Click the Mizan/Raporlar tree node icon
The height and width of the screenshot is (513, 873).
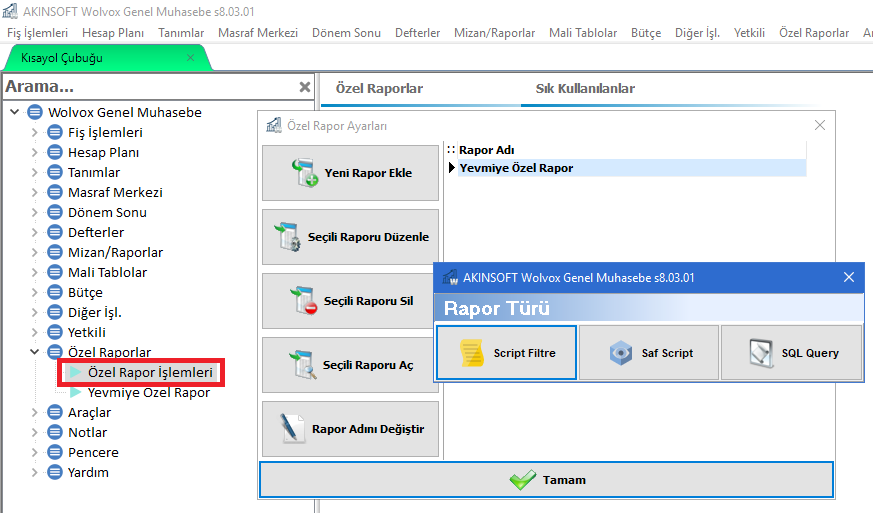[x=55, y=252]
